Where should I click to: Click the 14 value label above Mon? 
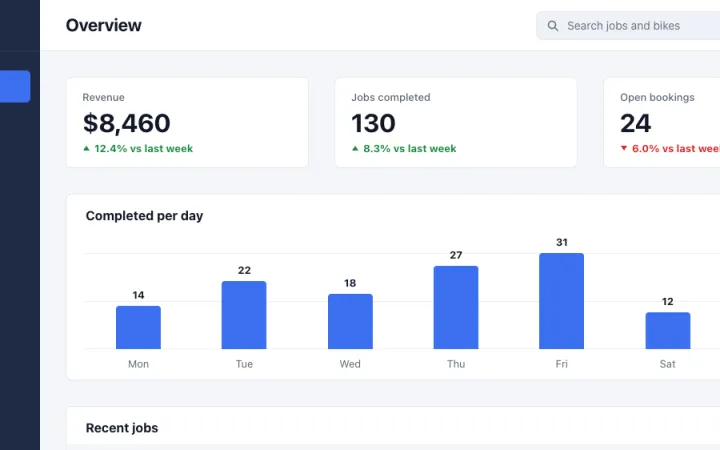(x=138, y=295)
